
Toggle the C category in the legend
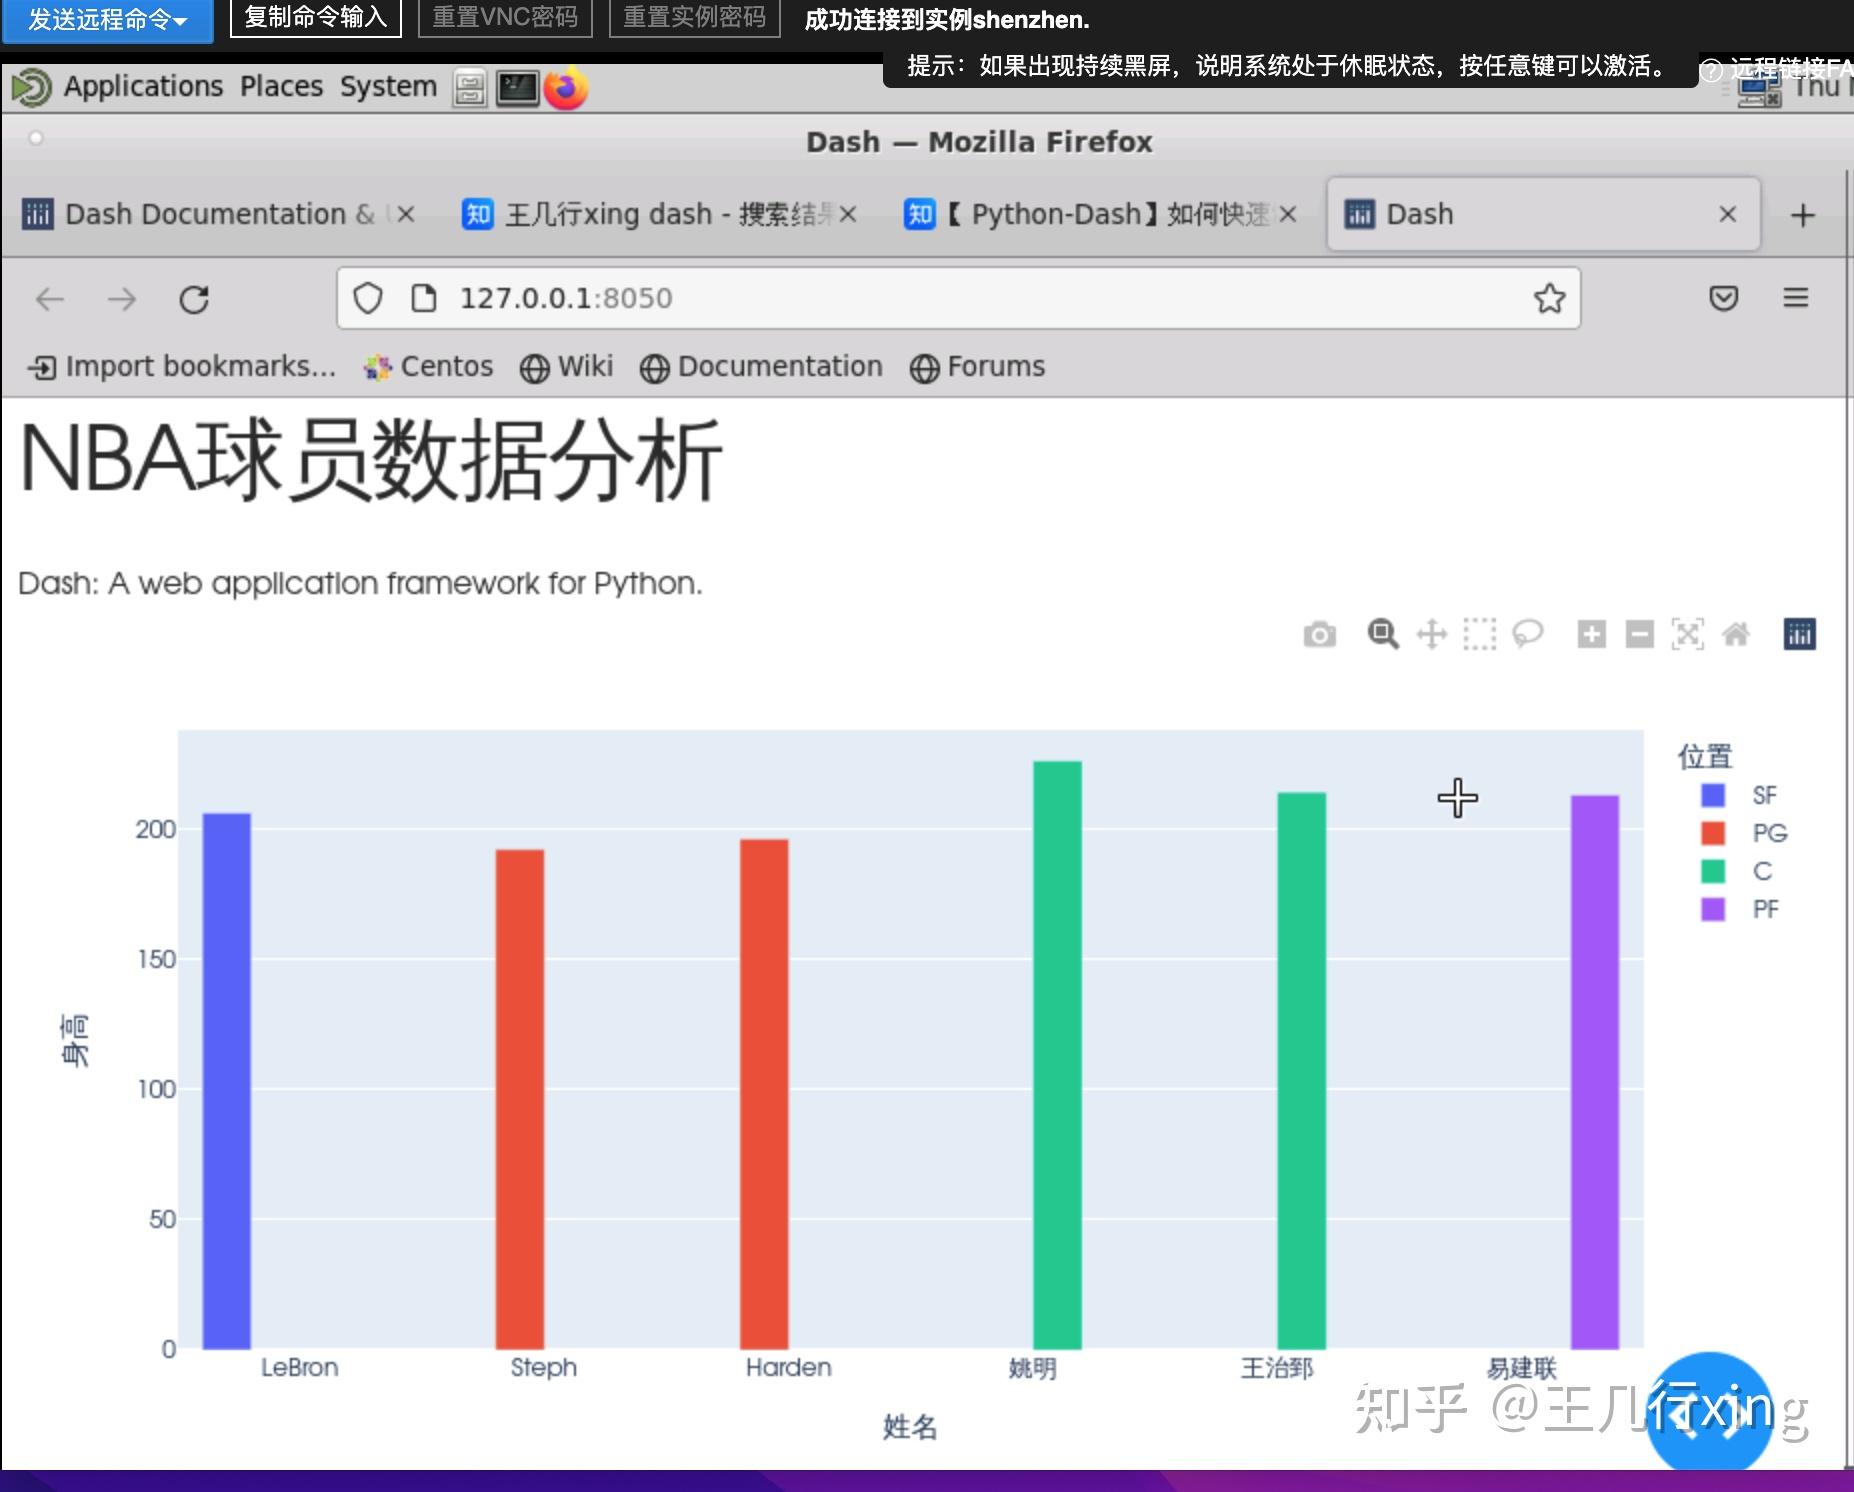[x=1750, y=871]
